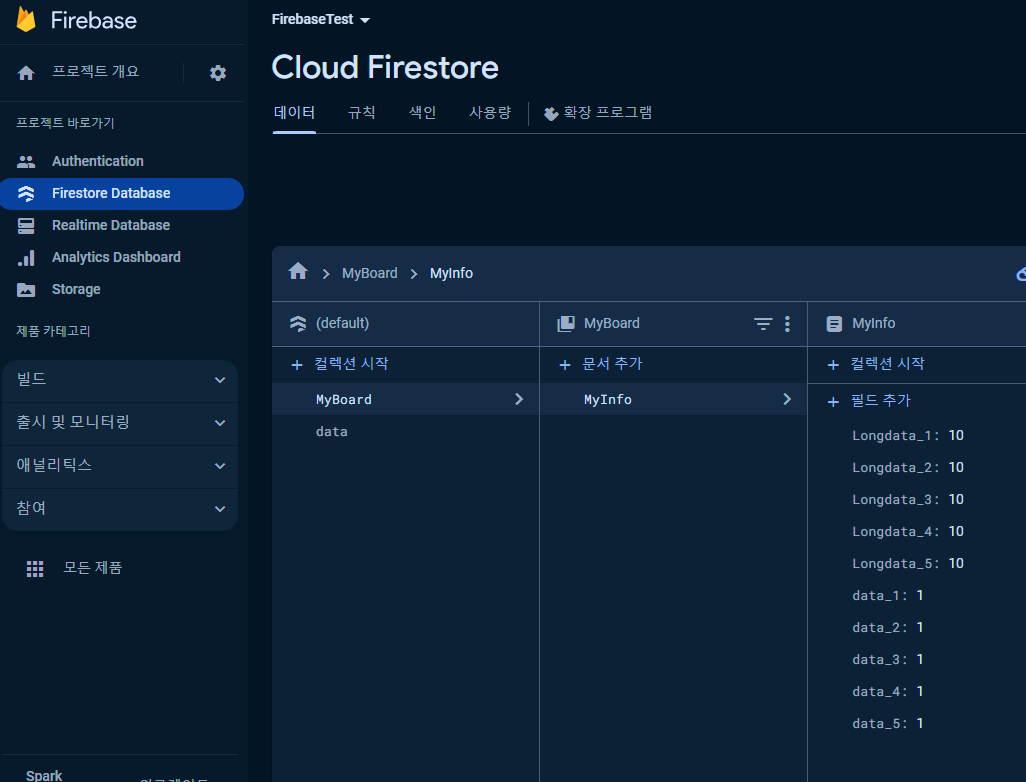
Task: Open MyBoard three-dot more menu
Action: (x=787, y=323)
